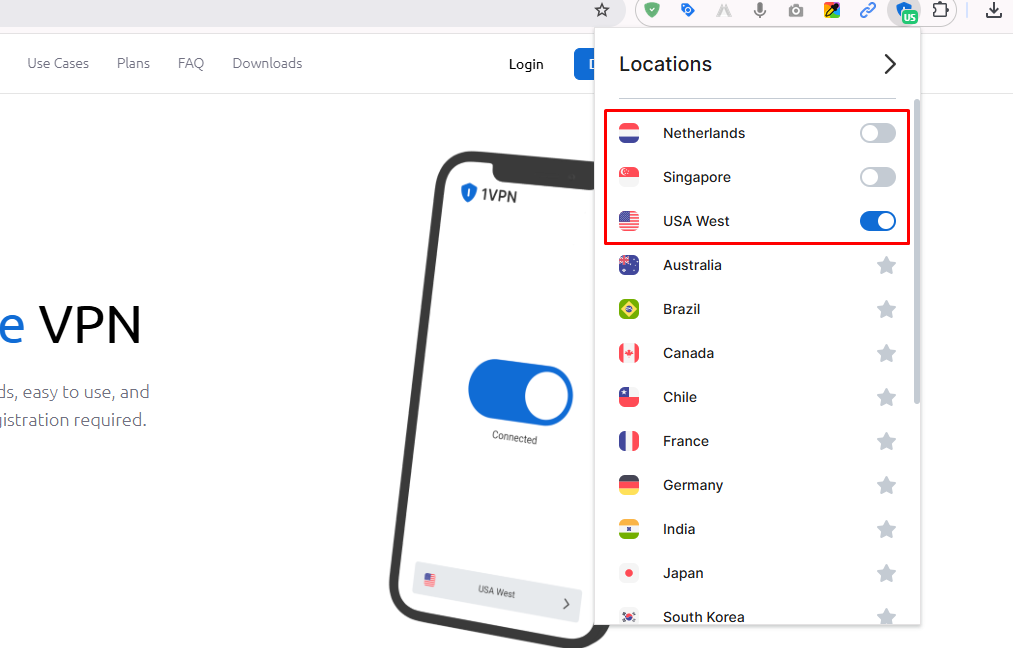This screenshot has width=1013, height=648.
Task: Enable the Netherlands VPN location
Action: coord(877,133)
